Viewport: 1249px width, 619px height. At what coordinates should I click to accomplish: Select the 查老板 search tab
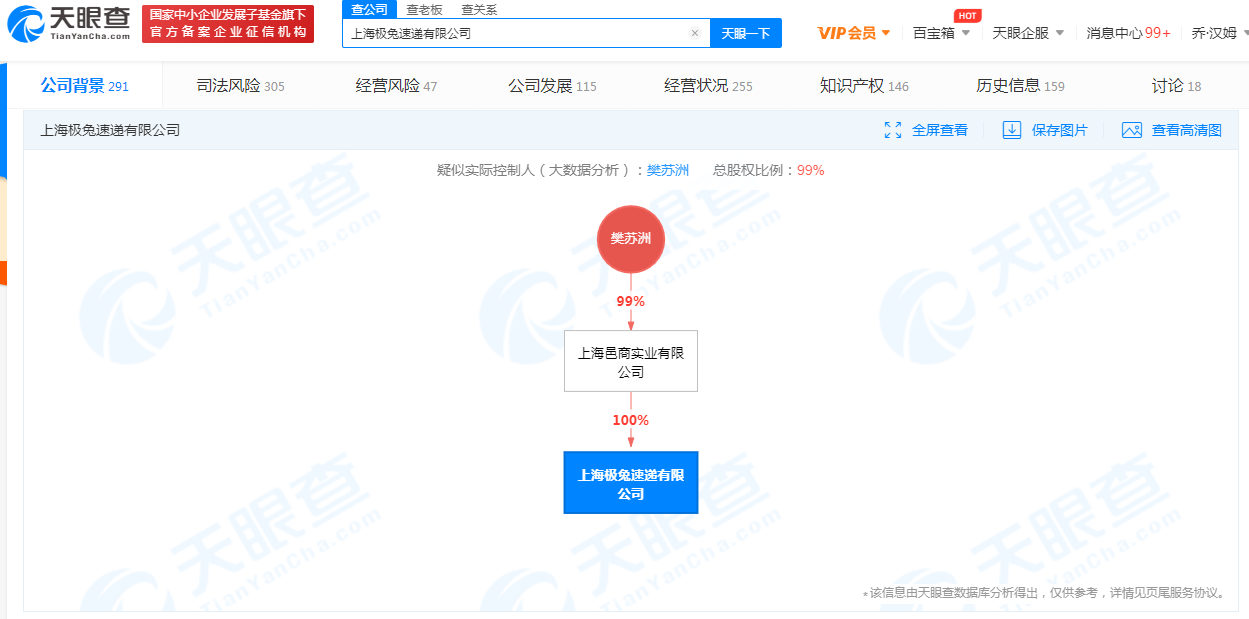(x=424, y=9)
